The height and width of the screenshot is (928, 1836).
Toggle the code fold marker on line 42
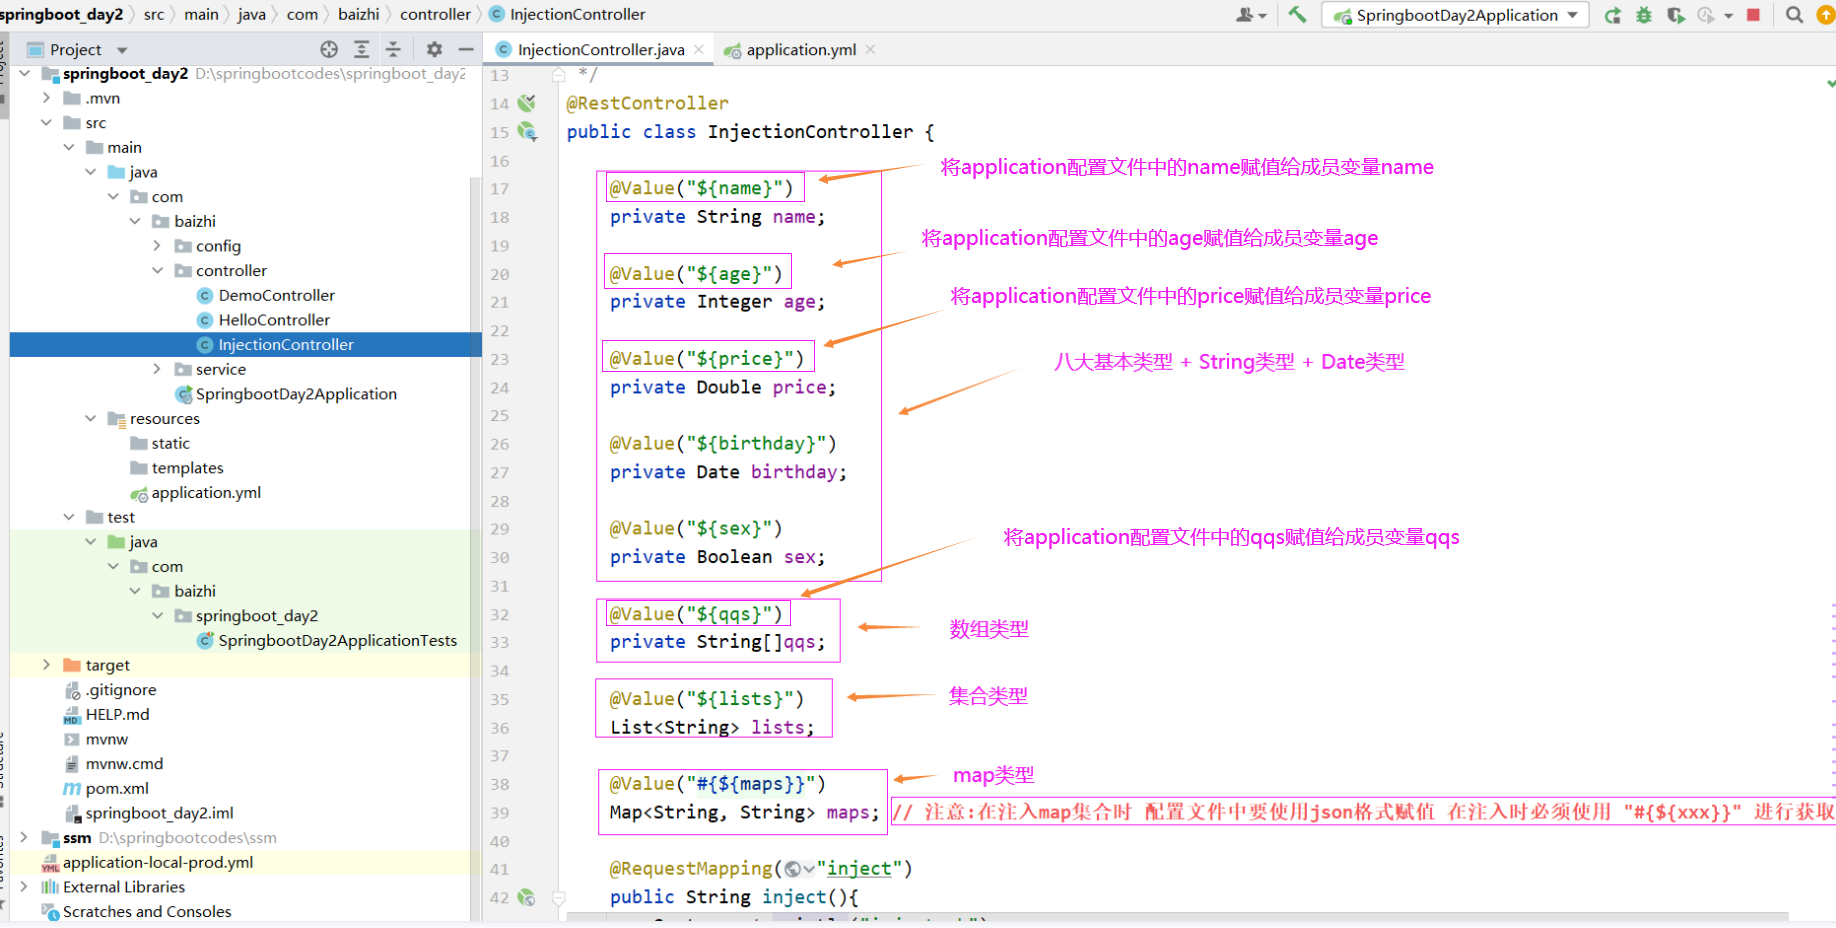(559, 898)
